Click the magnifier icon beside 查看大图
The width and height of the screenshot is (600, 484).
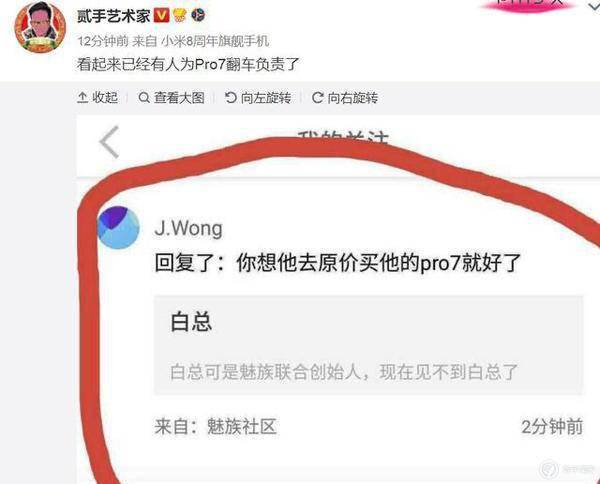144,98
